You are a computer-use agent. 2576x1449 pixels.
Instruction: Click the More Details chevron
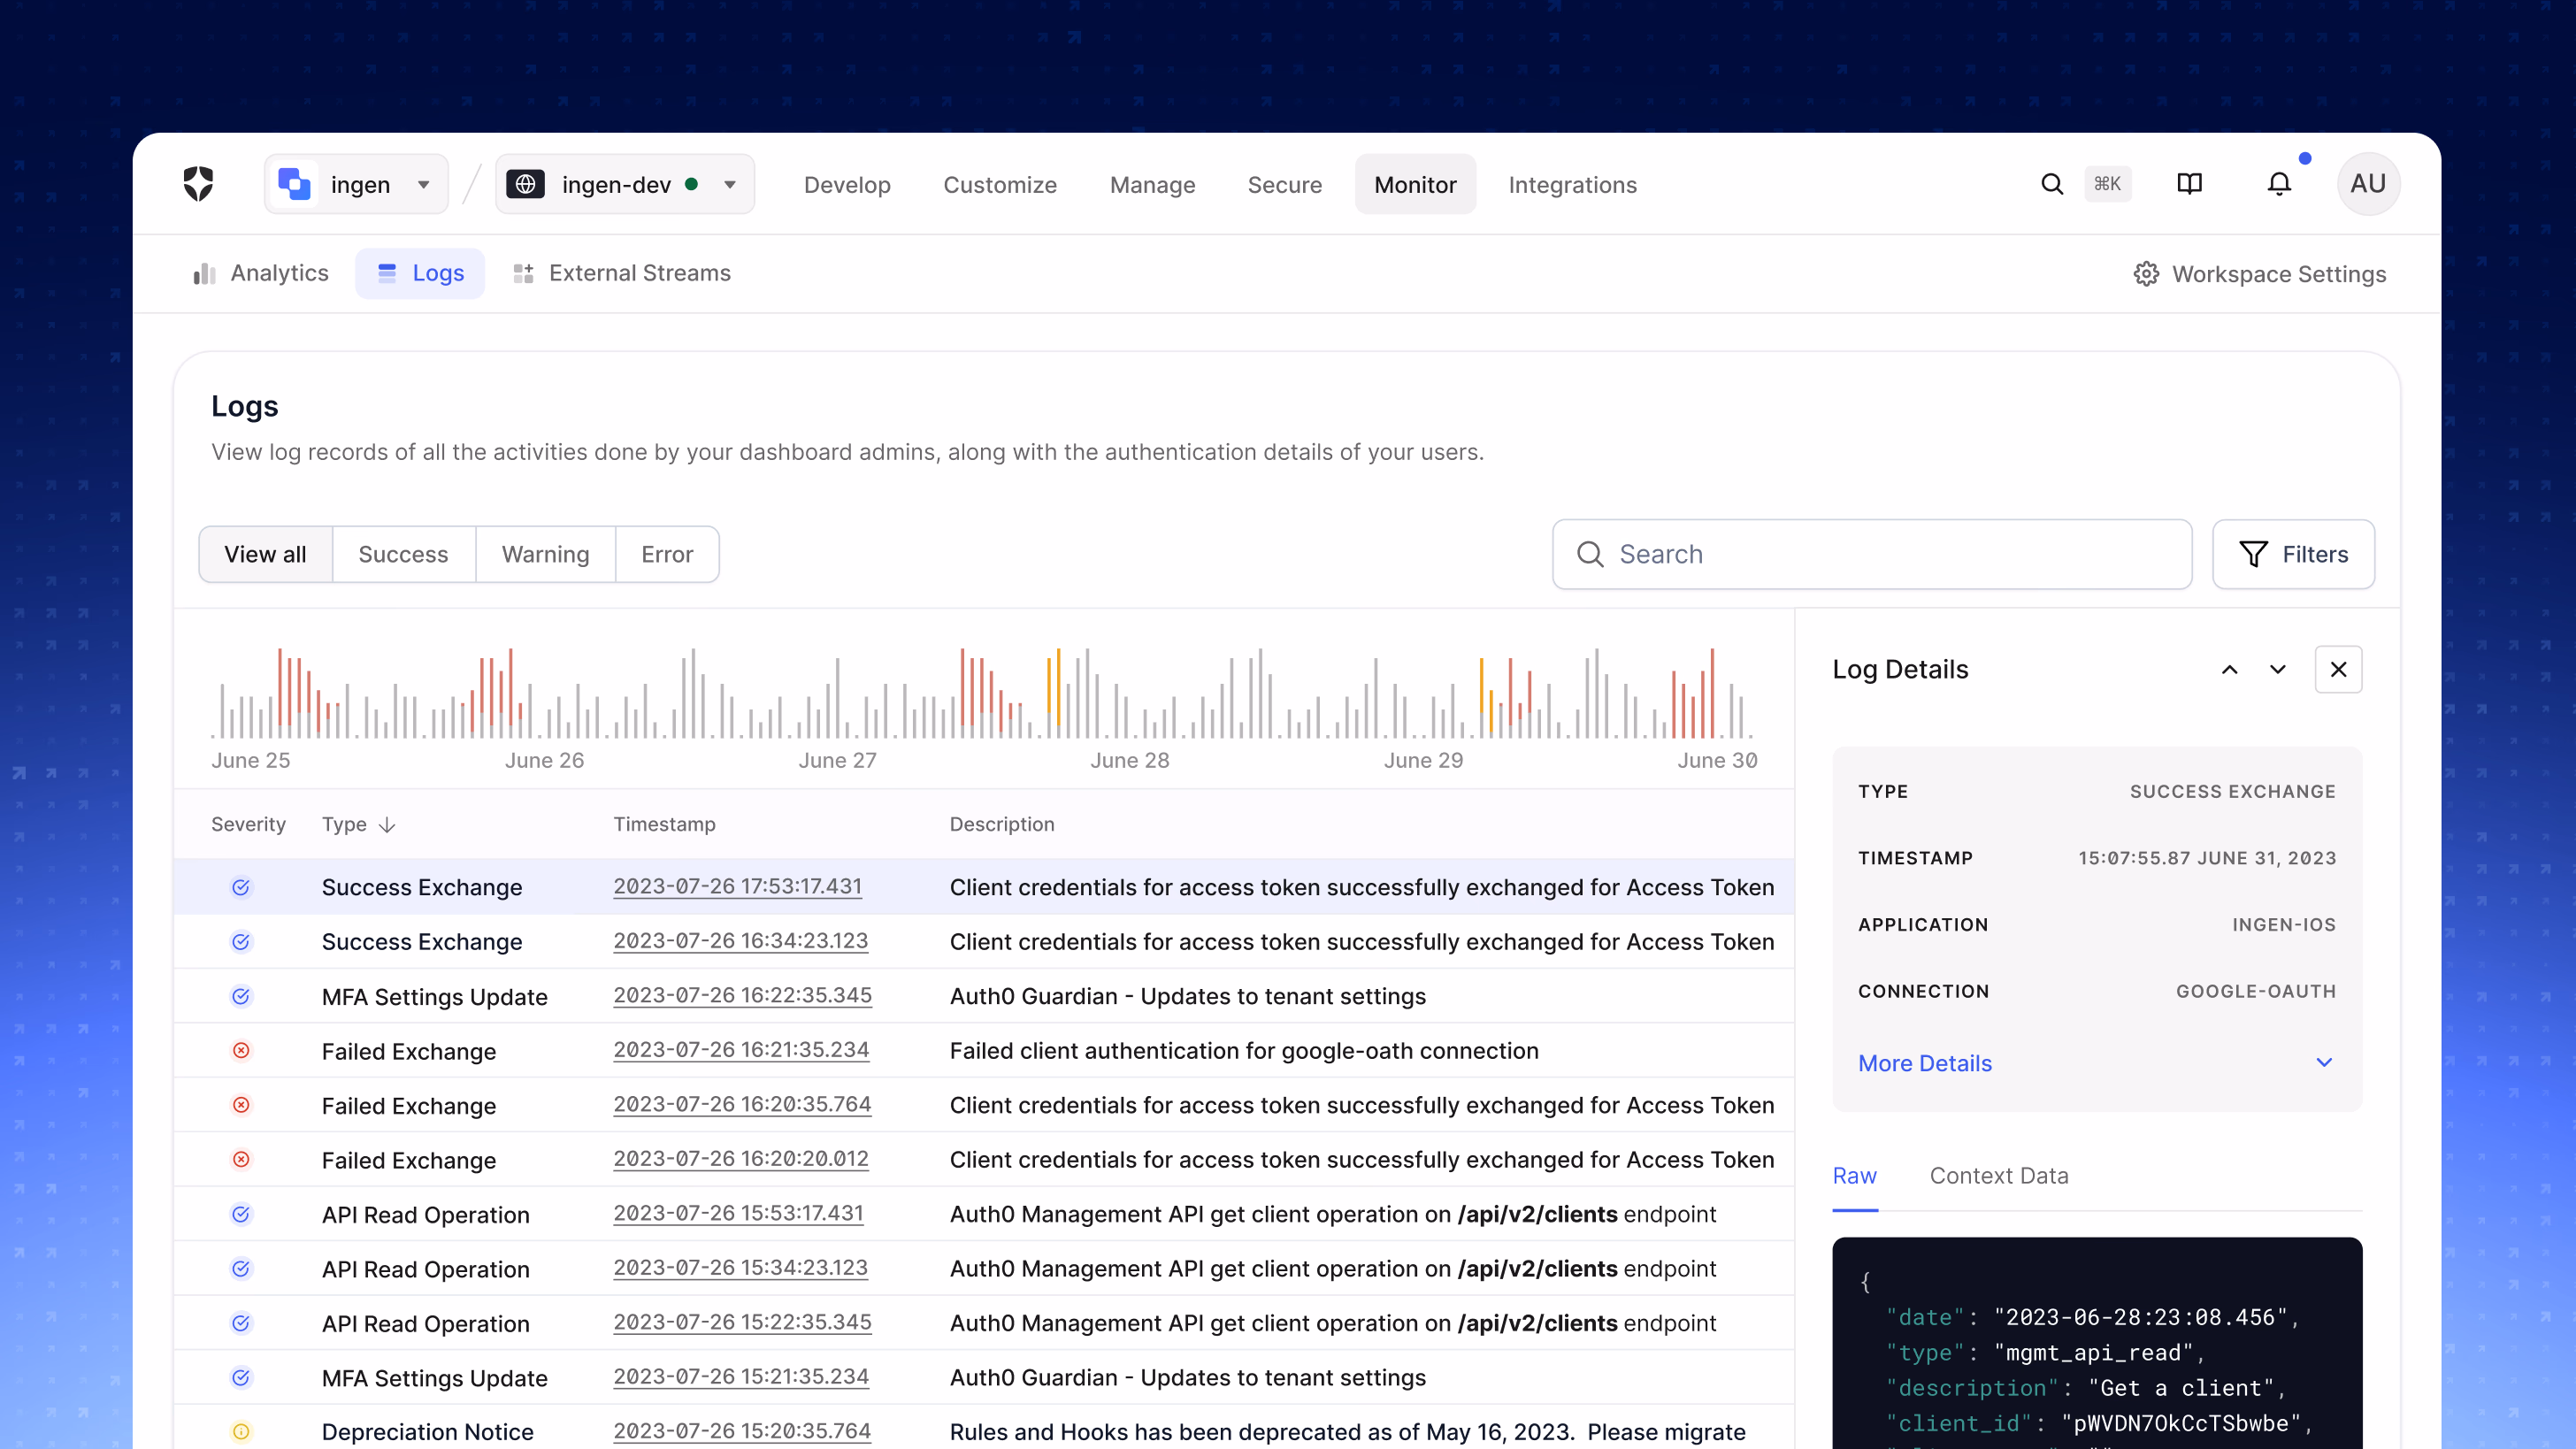coord(2324,1063)
